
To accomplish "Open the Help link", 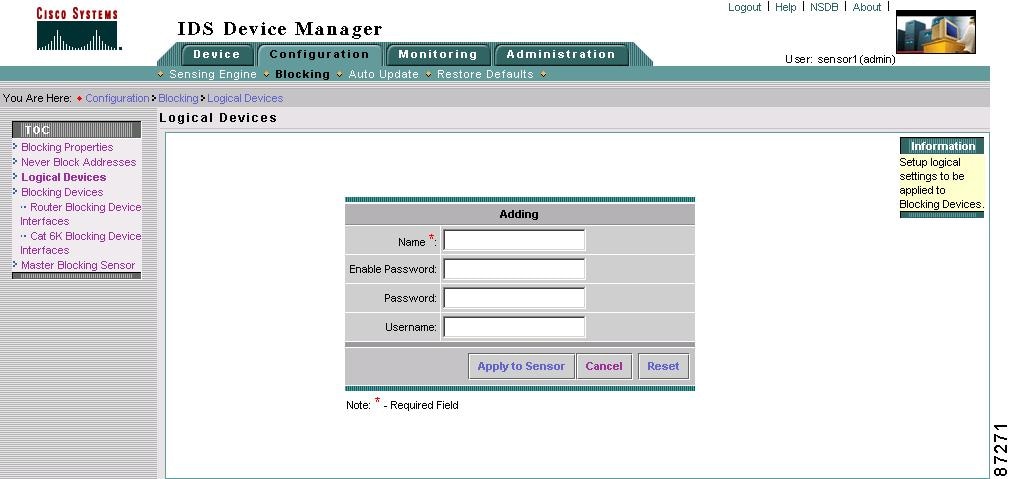I will 785,7.
